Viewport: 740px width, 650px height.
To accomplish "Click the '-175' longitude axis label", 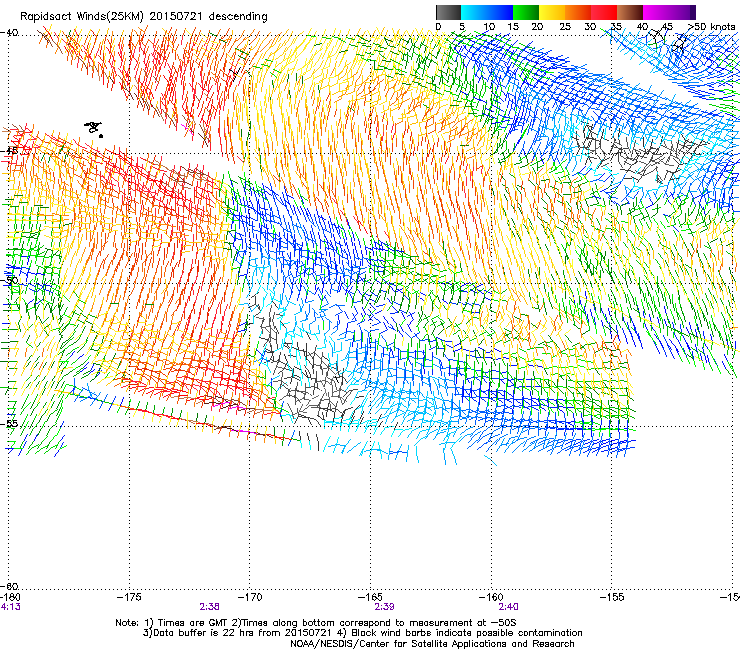I will click(129, 597).
